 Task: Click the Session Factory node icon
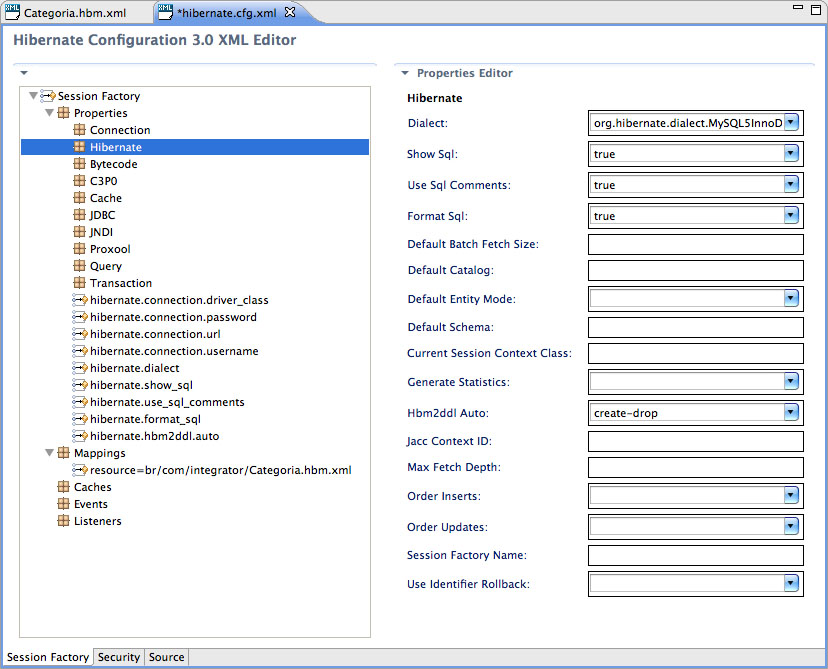(x=48, y=96)
